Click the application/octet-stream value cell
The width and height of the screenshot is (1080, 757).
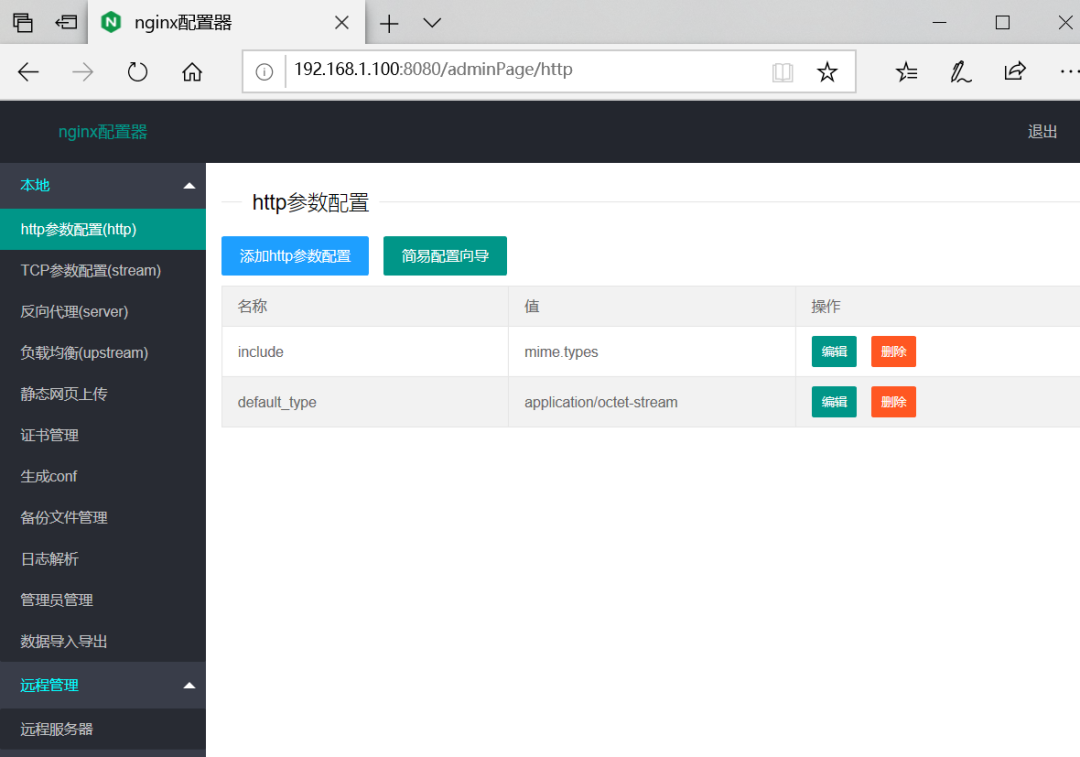[652, 402]
